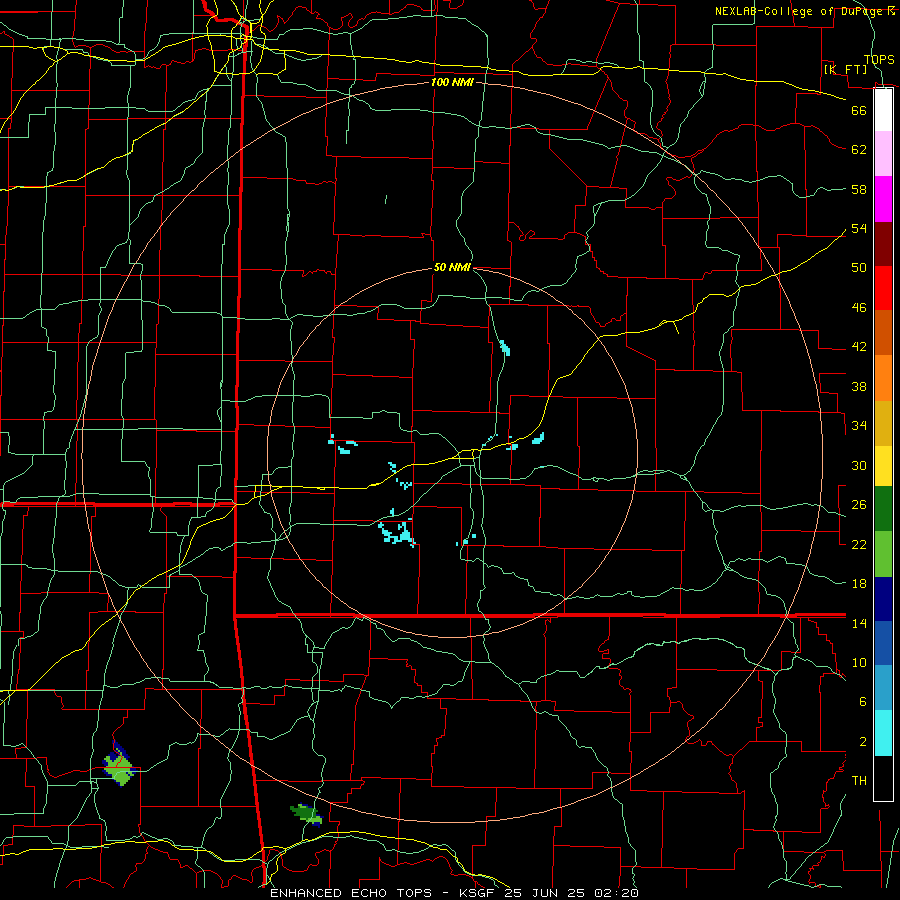Click the gold 34 legend color band
Viewport: 900px width, 900px height.
[883, 423]
